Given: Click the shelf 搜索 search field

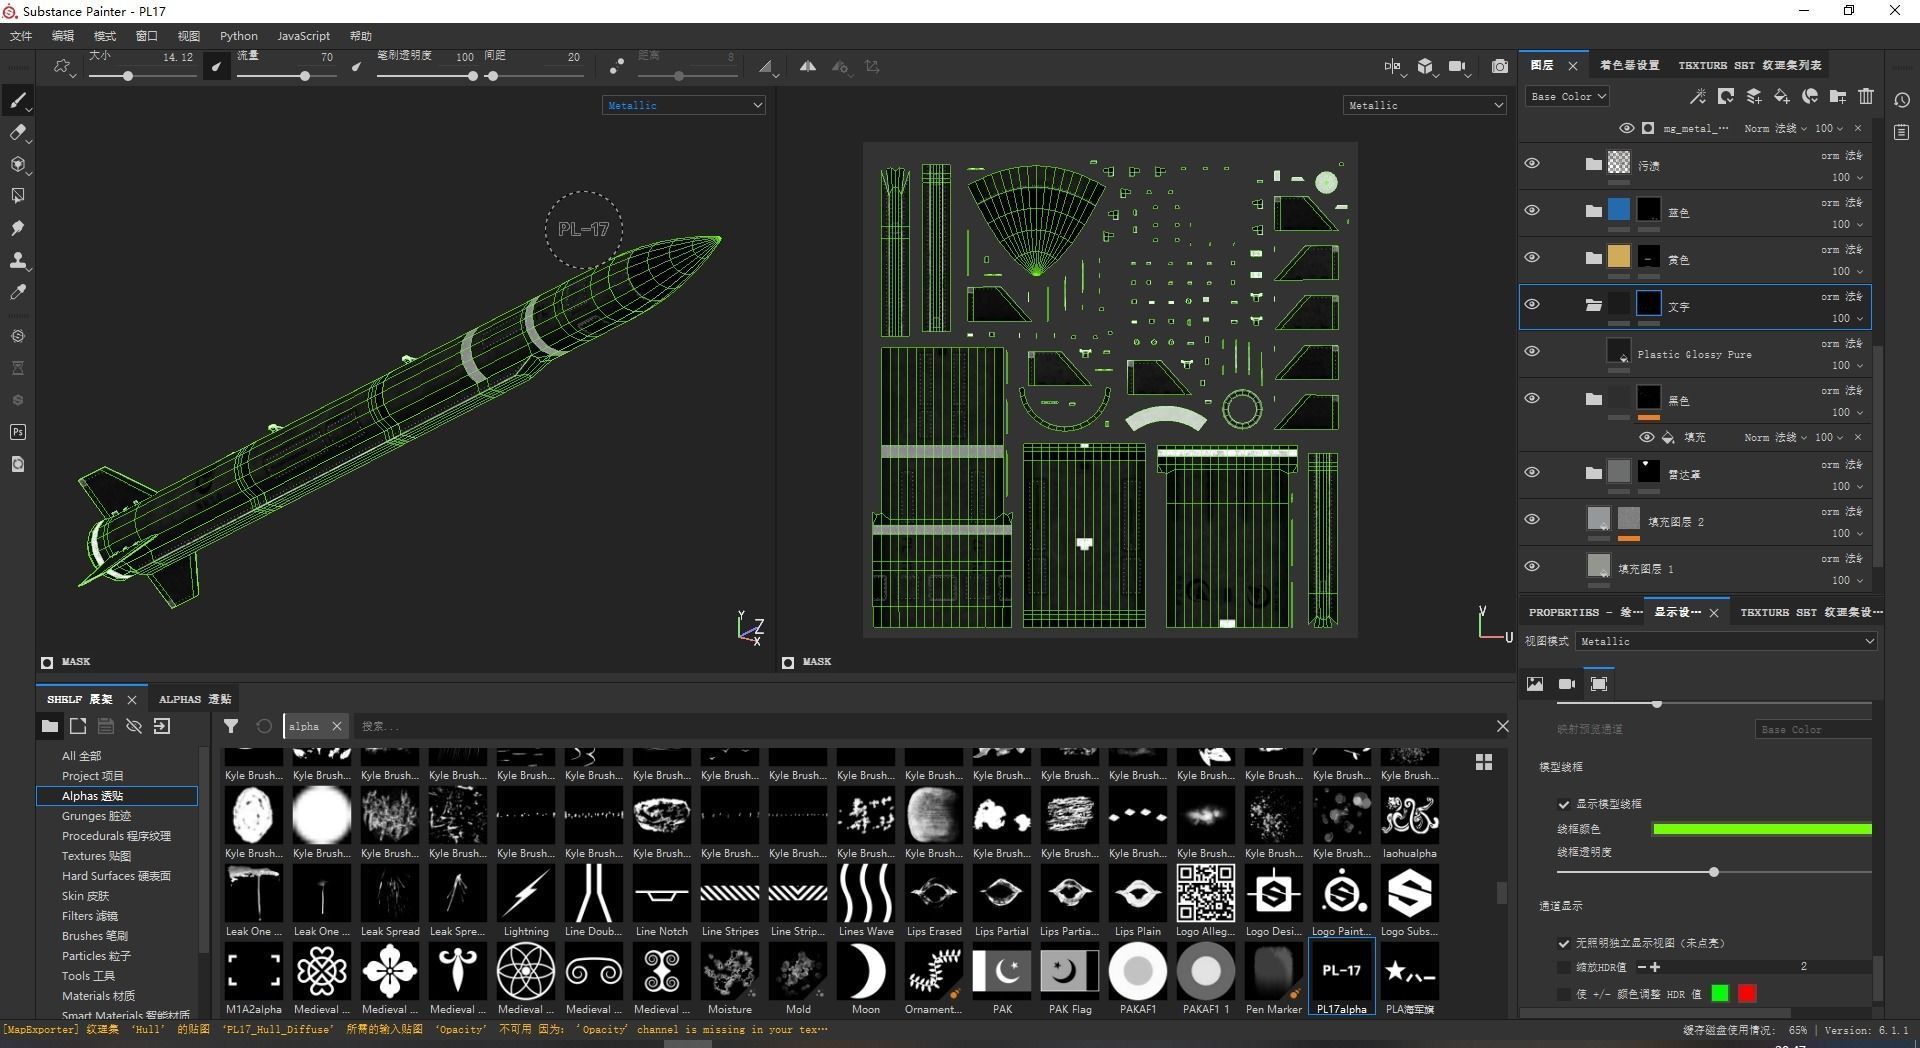Looking at the screenshot, I should click(920, 726).
